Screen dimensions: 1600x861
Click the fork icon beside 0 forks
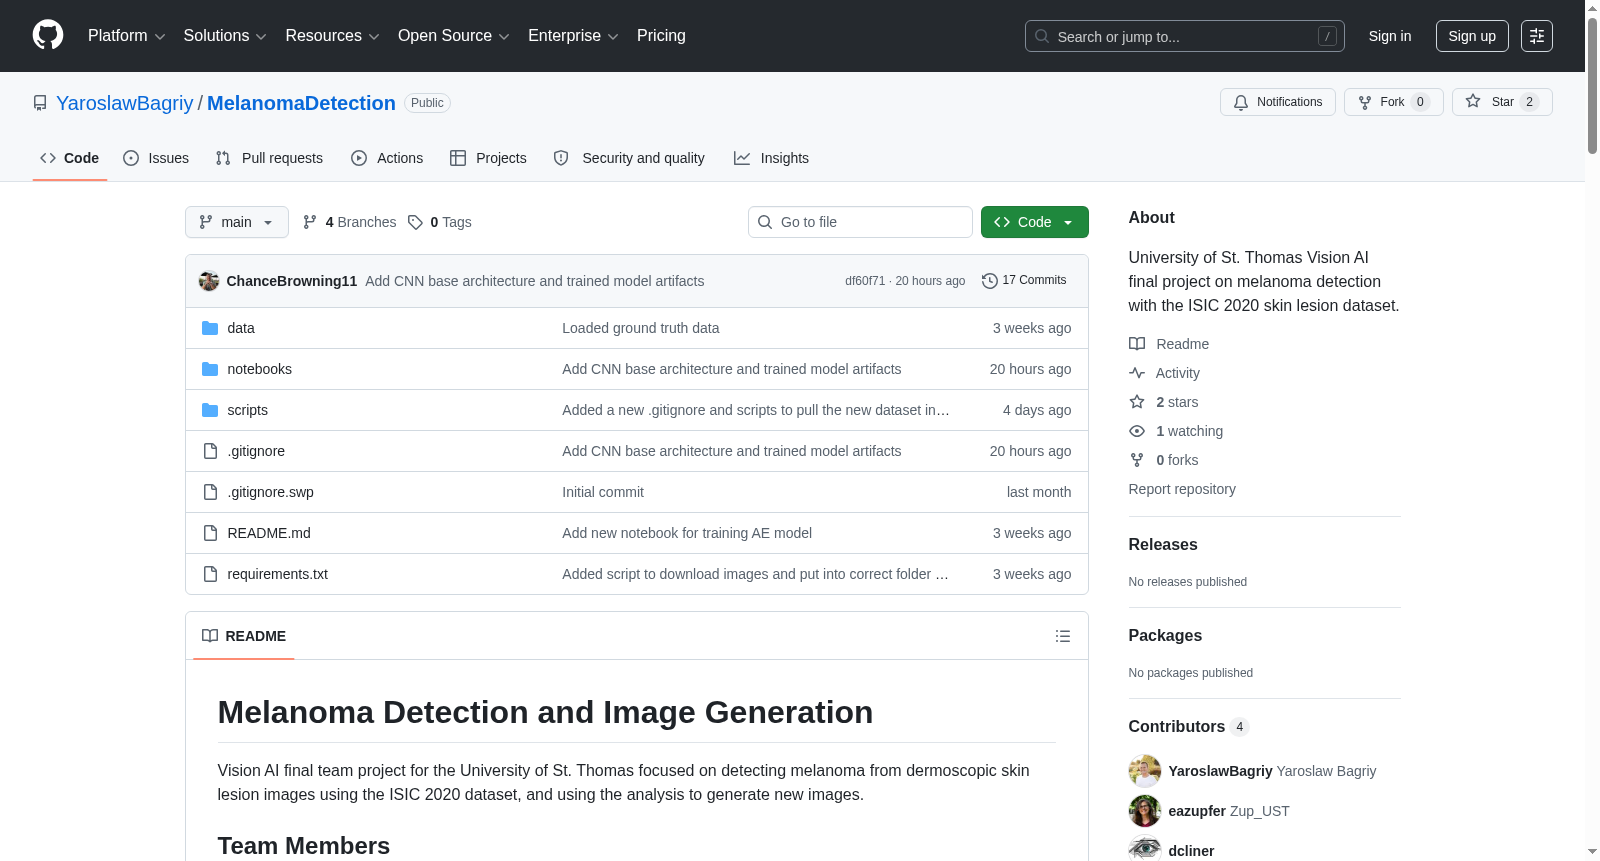pos(1137,460)
